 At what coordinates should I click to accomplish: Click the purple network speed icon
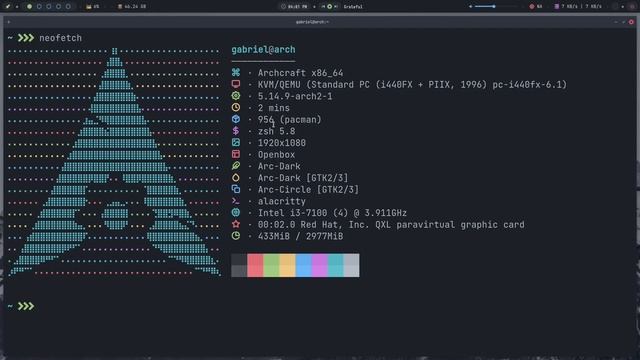click(x=556, y=7)
